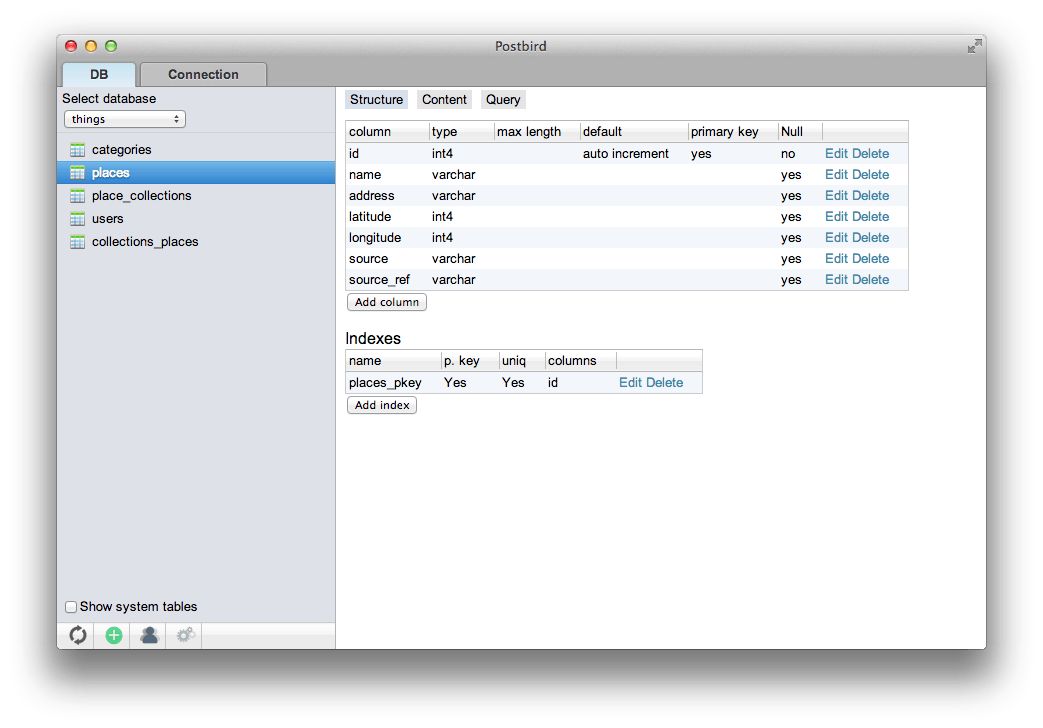
Task: Click the table icon next to place_collections
Action: click(x=77, y=195)
